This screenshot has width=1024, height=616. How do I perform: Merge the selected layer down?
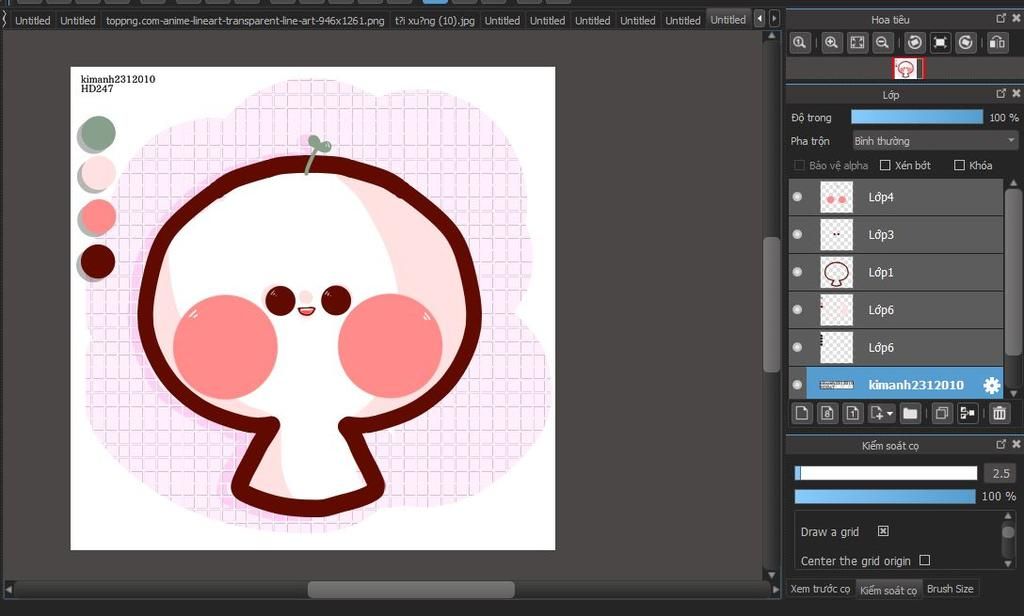click(x=967, y=413)
